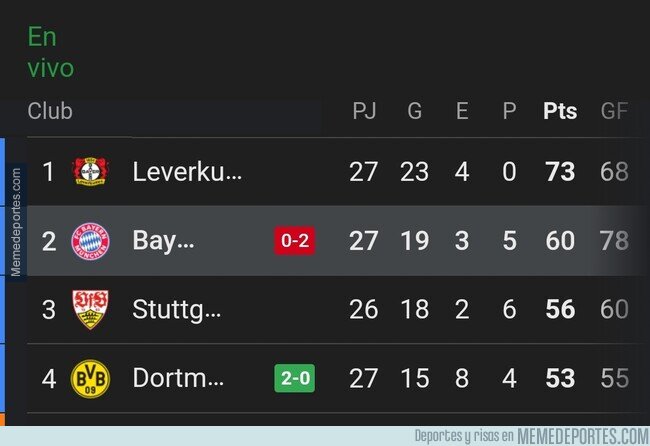Click the VfB Stuttgart club crest
Viewport: 650px width, 446px height.
90,309
